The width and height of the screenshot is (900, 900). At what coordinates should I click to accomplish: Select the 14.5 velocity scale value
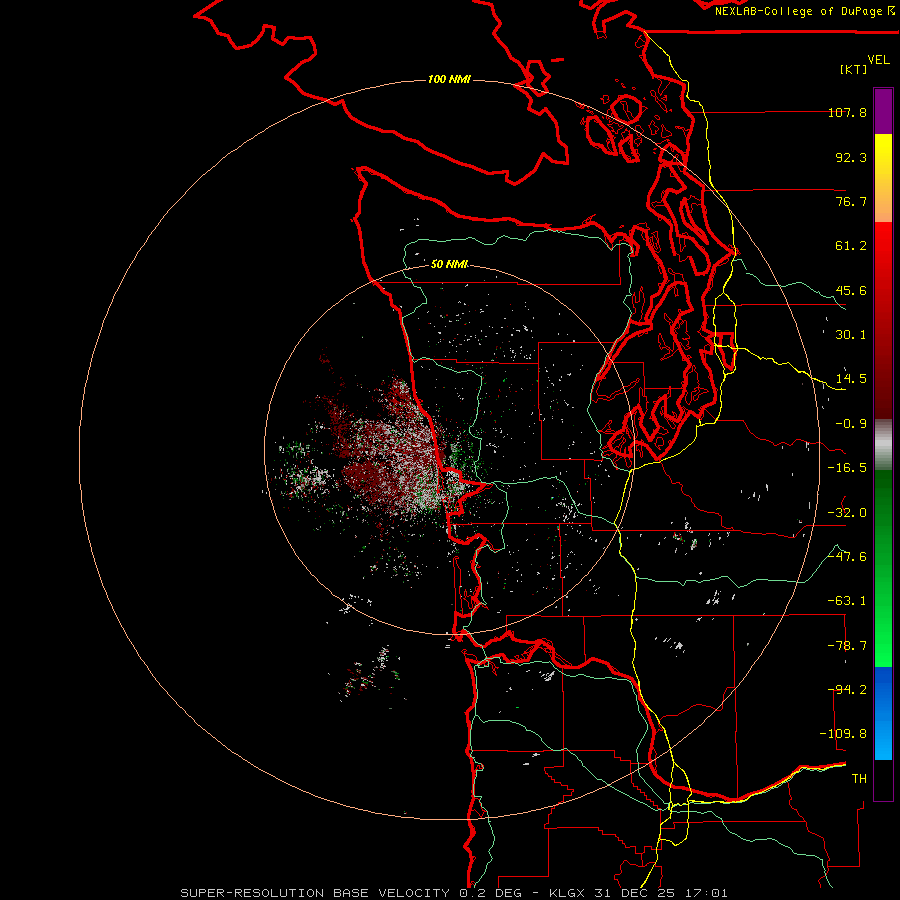coord(851,379)
